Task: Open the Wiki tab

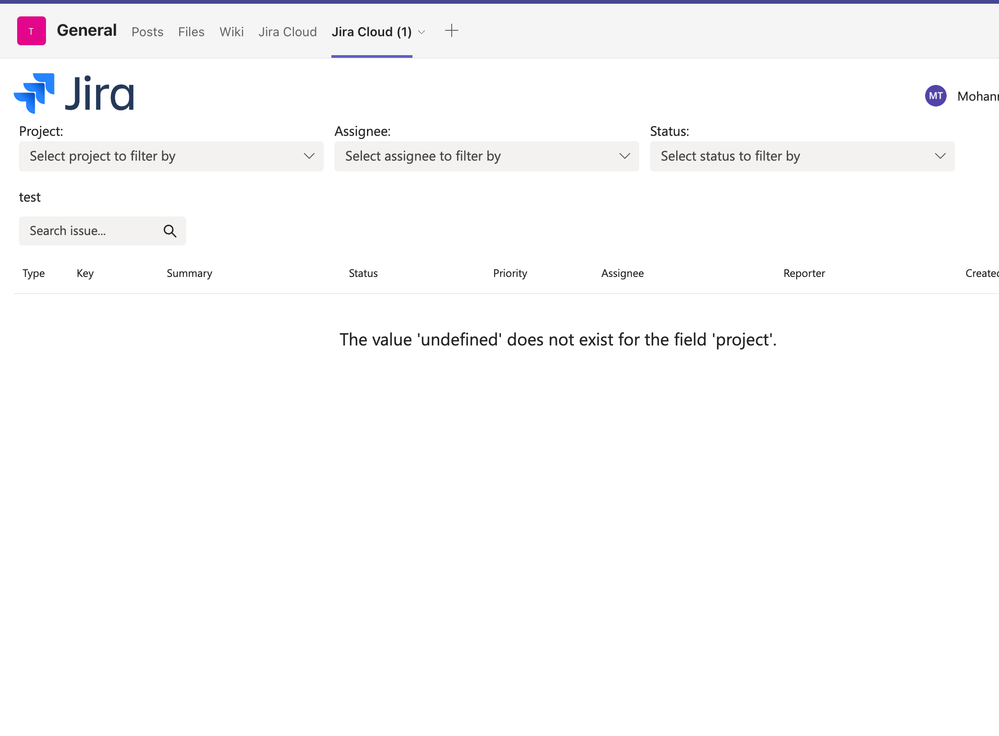Action: (231, 32)
